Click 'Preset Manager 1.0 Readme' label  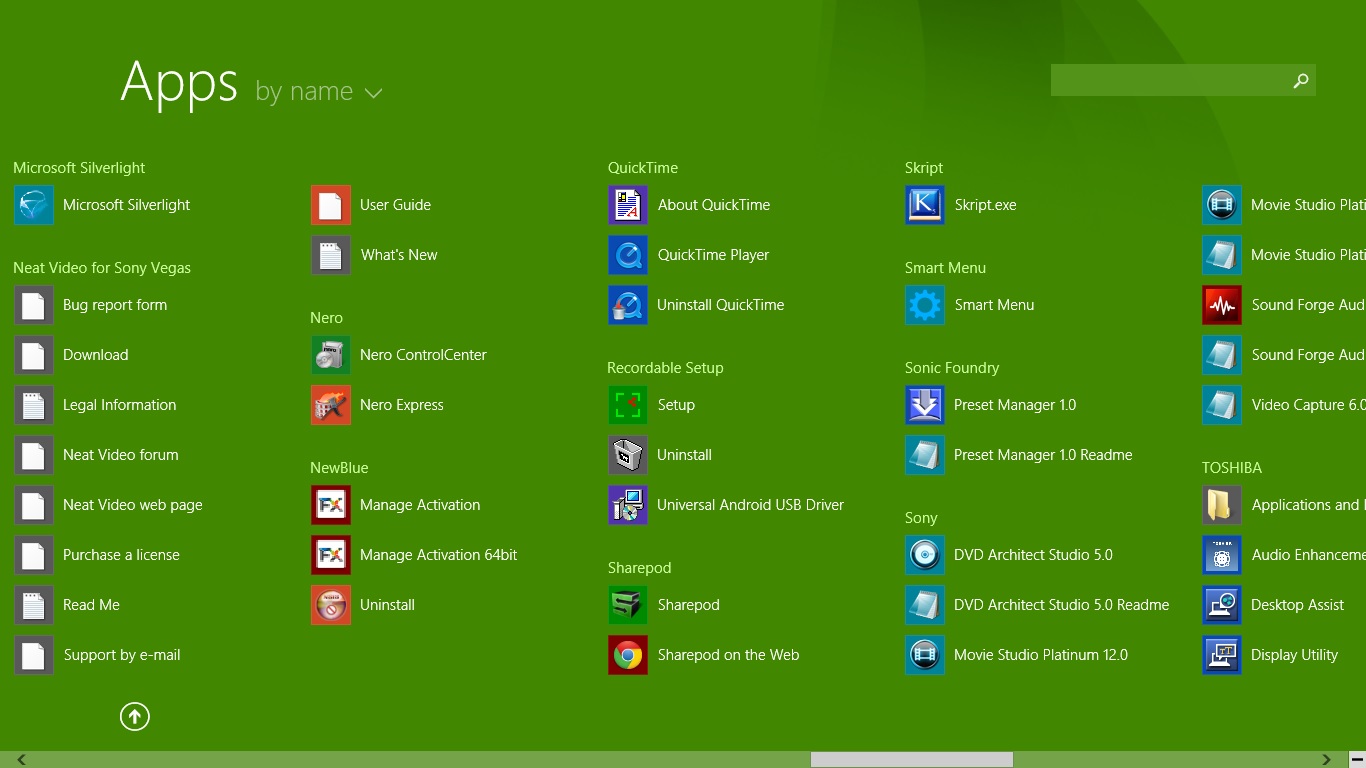(x=1043, y=455)
